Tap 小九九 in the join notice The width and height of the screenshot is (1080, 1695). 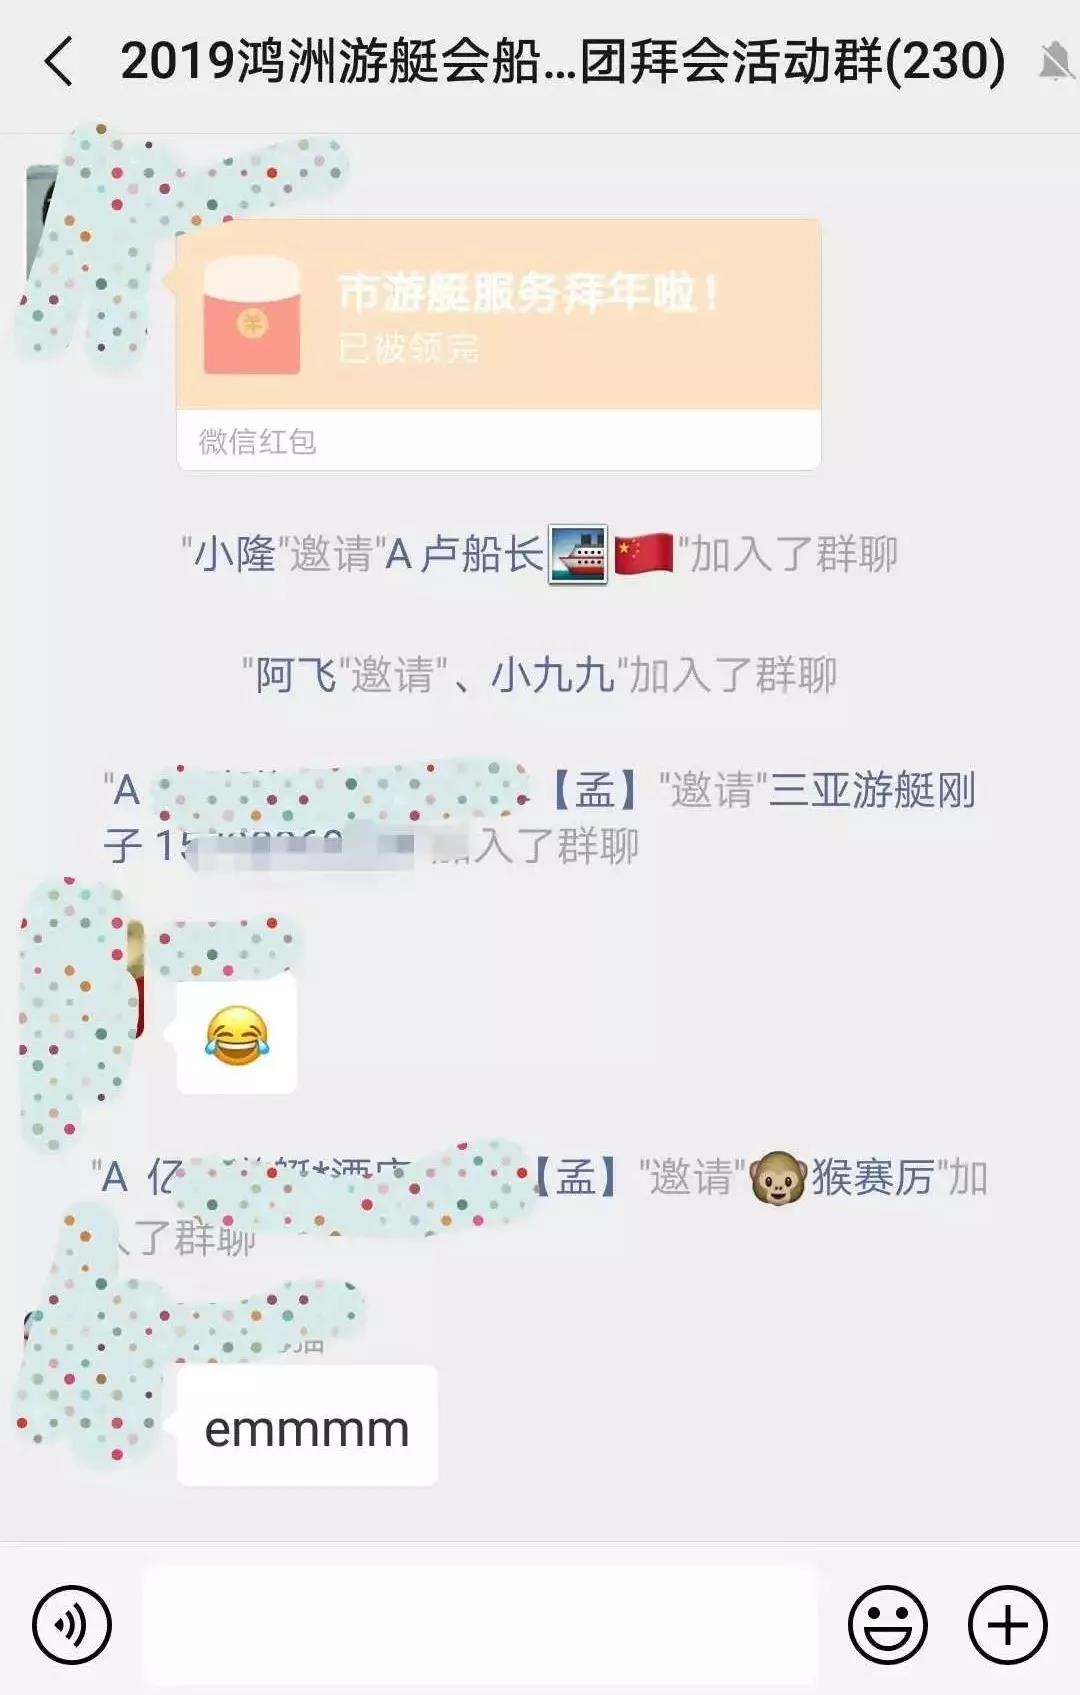552,675
